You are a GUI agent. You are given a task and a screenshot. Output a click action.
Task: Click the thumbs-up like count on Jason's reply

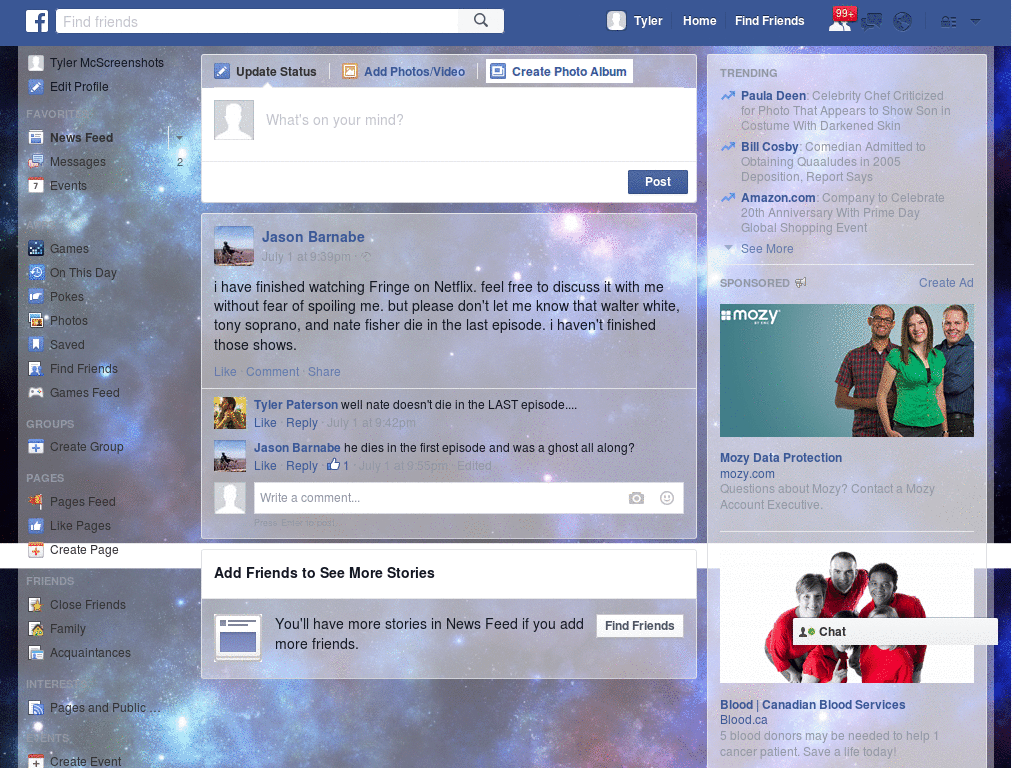tap(338, 465)
